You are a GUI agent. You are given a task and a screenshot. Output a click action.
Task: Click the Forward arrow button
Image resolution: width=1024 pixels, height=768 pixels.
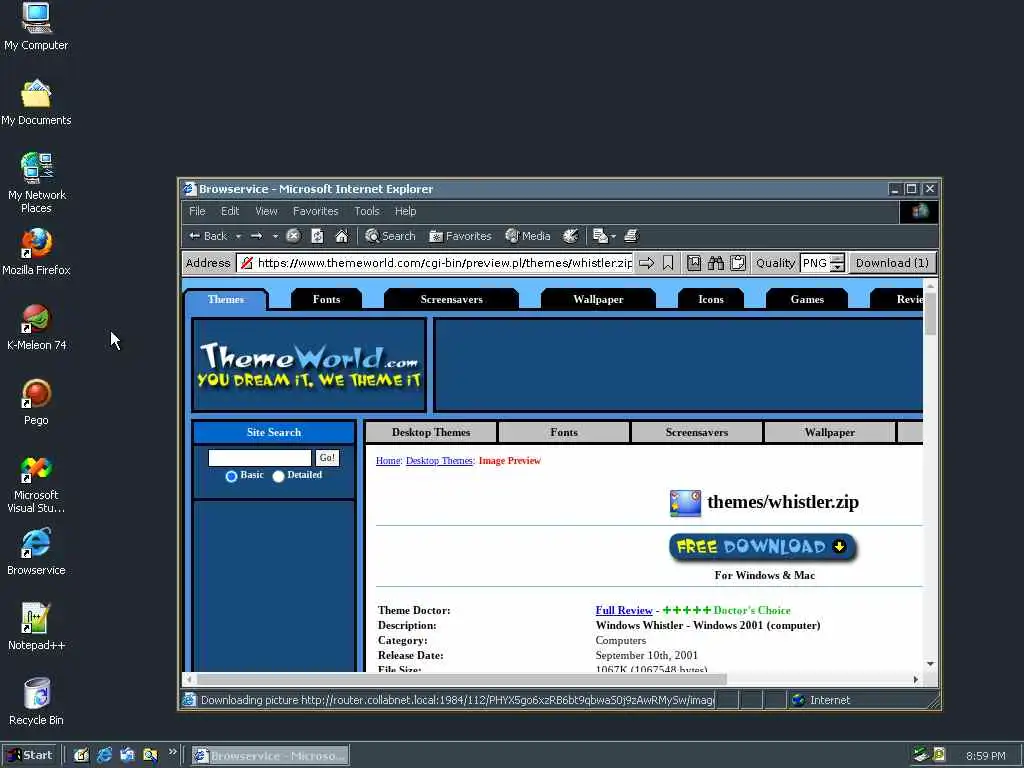coord(257,236)
